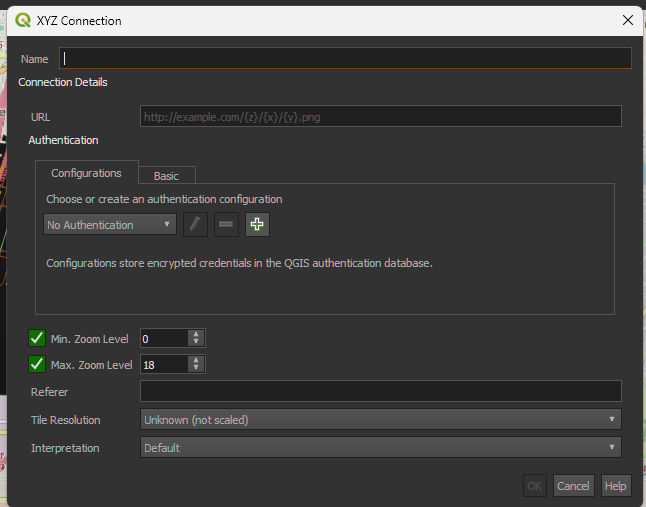Click the Referer text field
Viewport: 646px width, 507px height.
(380, 392)
